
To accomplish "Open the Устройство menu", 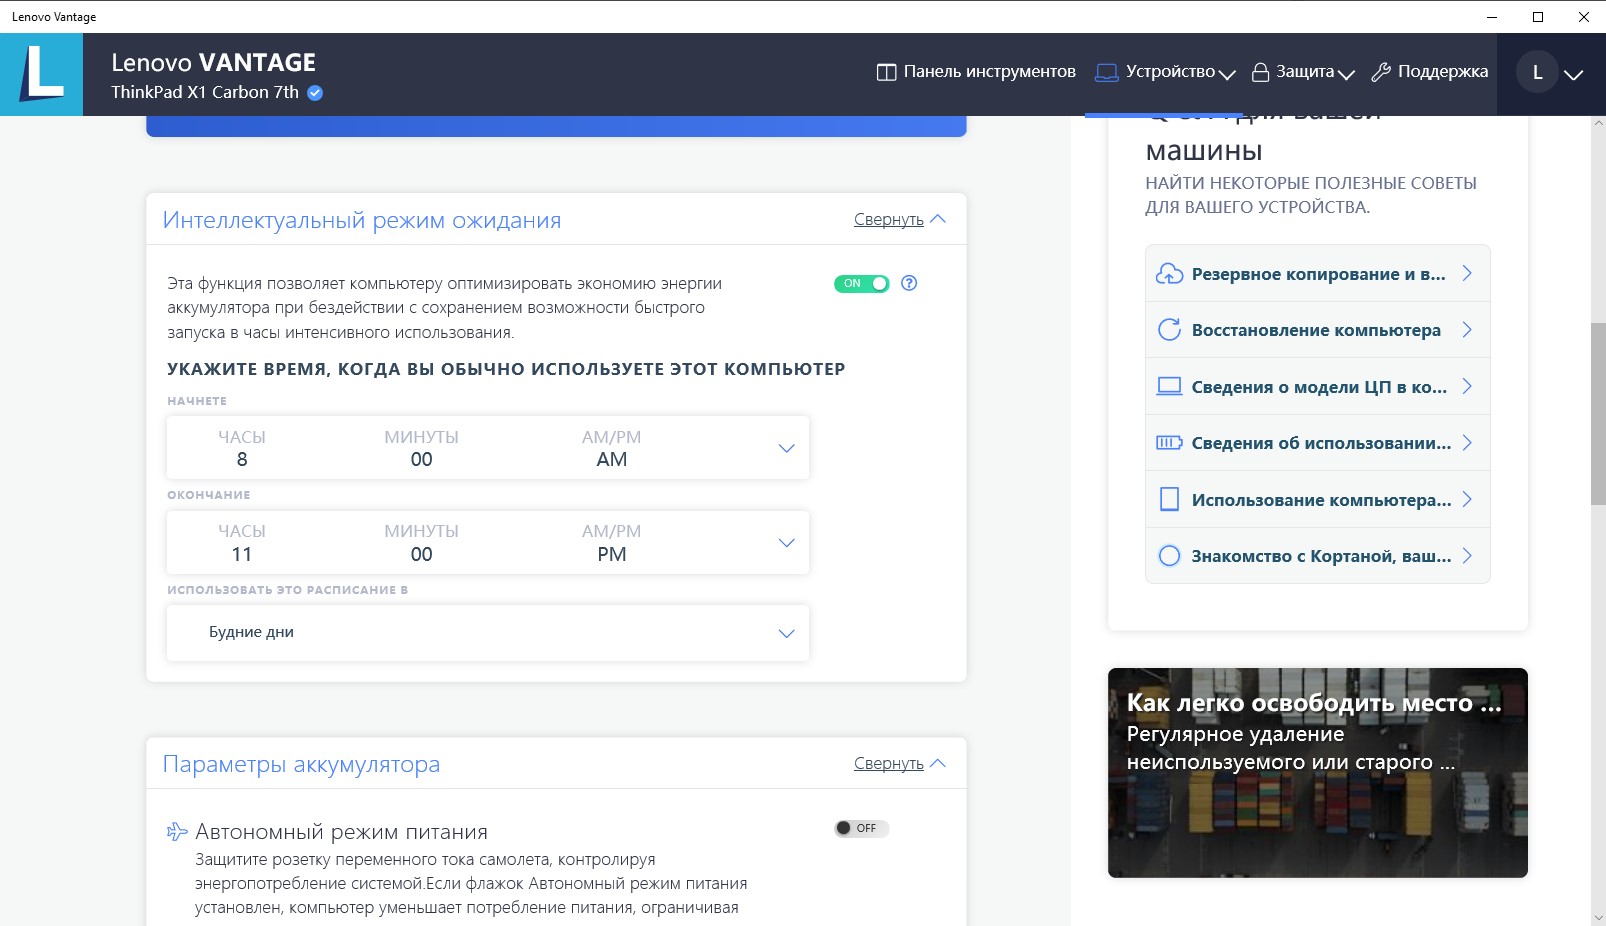I will [x=1166, y=72].
